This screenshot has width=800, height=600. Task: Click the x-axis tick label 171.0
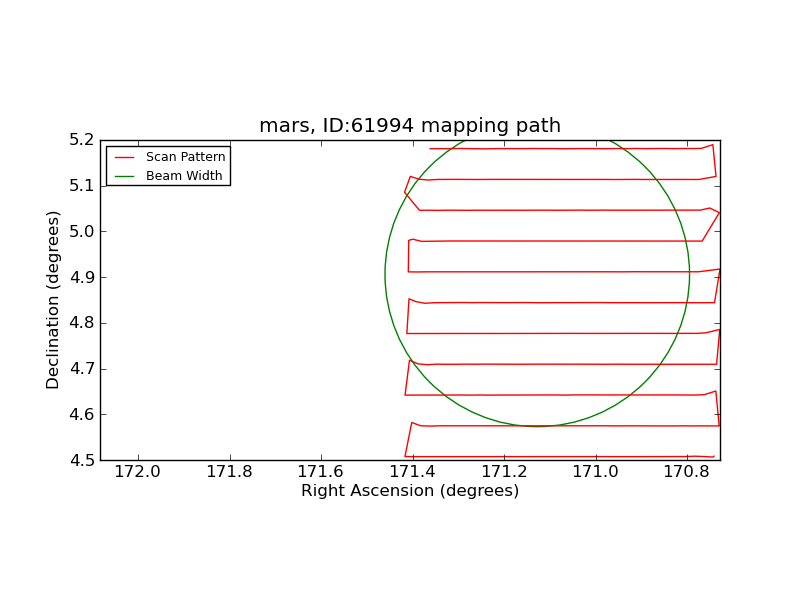click(x=595, y=471)
